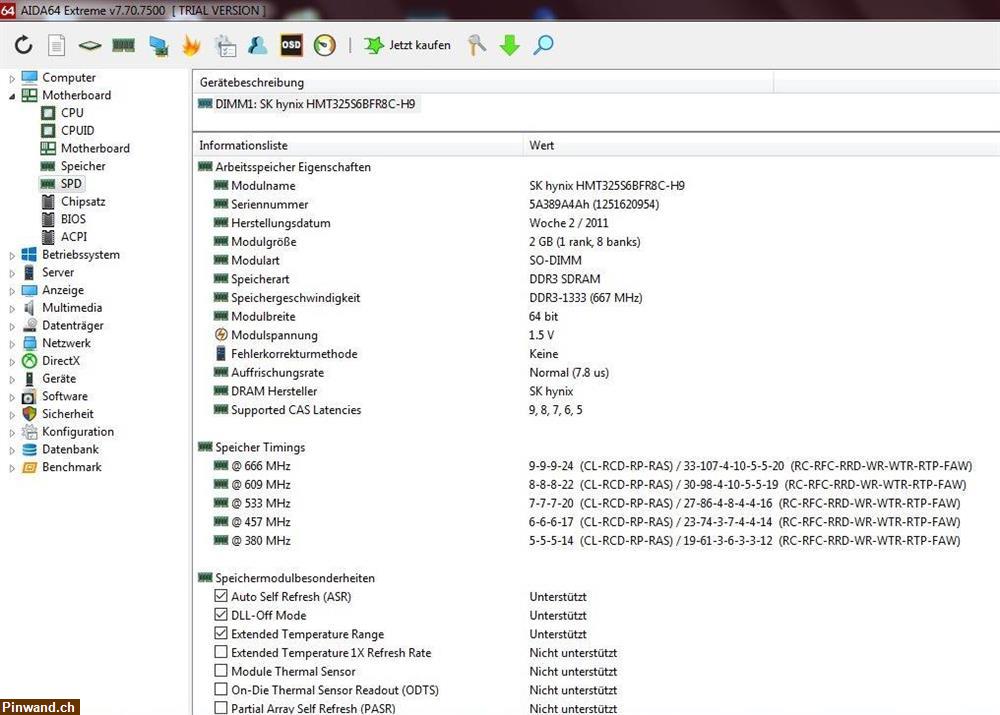Click the magnifying glass search icon

[543, 45]
